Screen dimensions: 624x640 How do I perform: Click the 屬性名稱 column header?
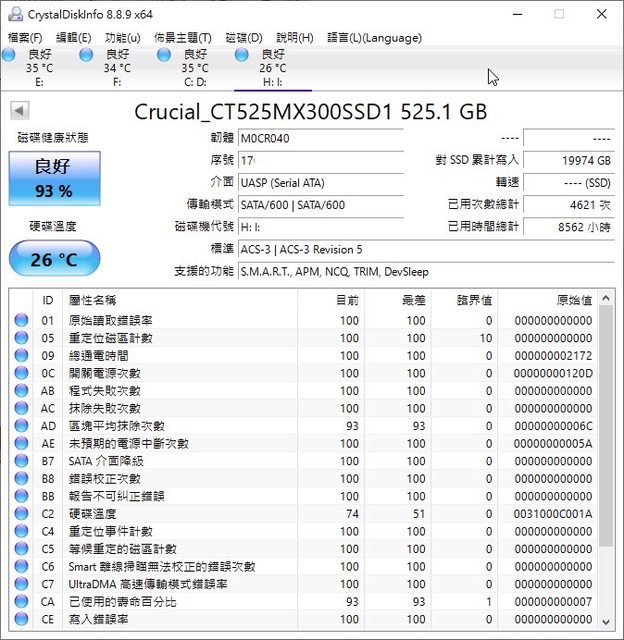coord(92,300)
